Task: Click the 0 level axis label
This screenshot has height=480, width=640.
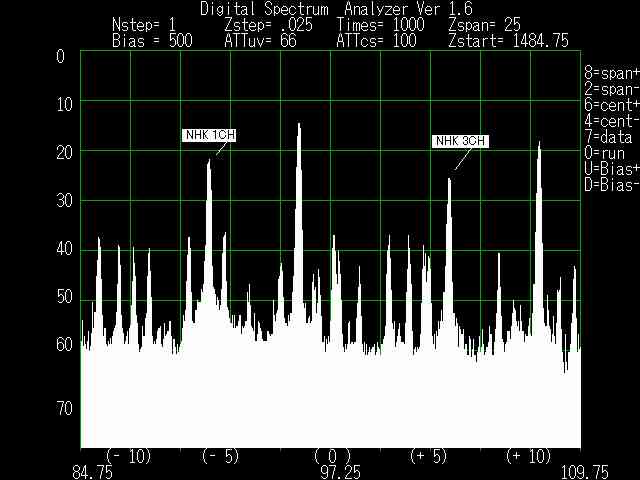Action: 60,57
